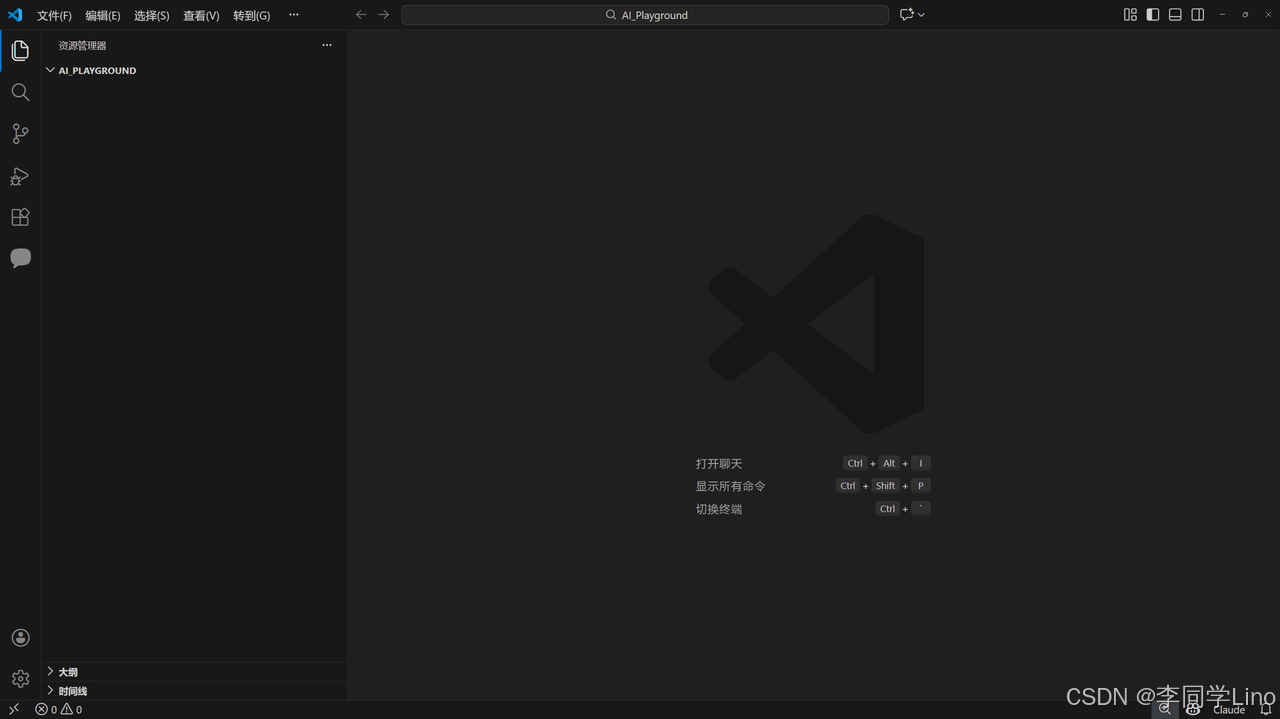The width and height of the screenshot is (1280, 719).
Task: Open notifications bell in status bar
Action: [x=1266, y=710]
